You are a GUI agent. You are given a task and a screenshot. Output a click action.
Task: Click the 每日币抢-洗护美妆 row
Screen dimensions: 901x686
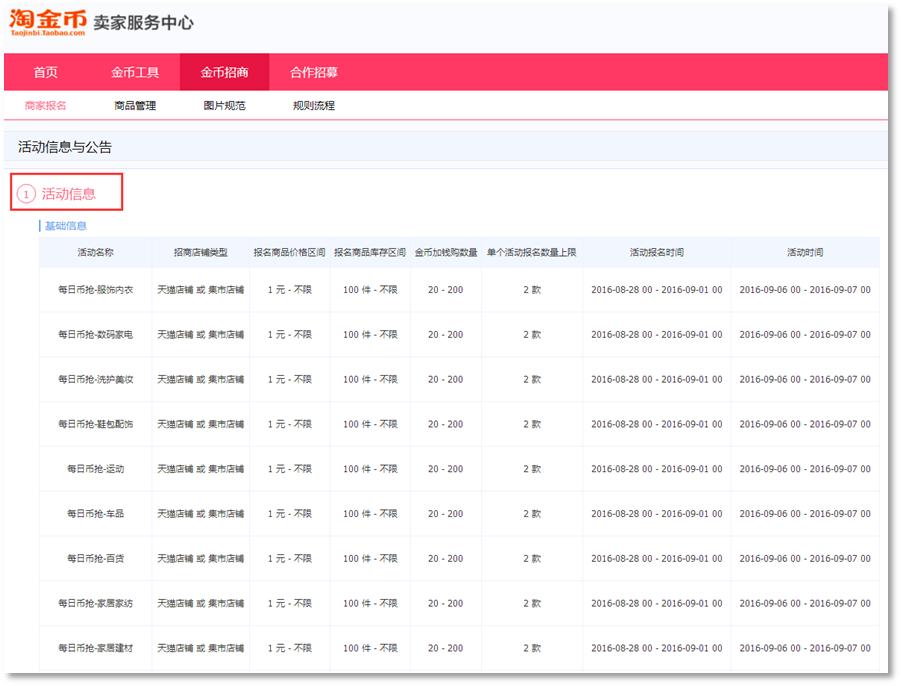pyautogui.click(x=92, y=377)
